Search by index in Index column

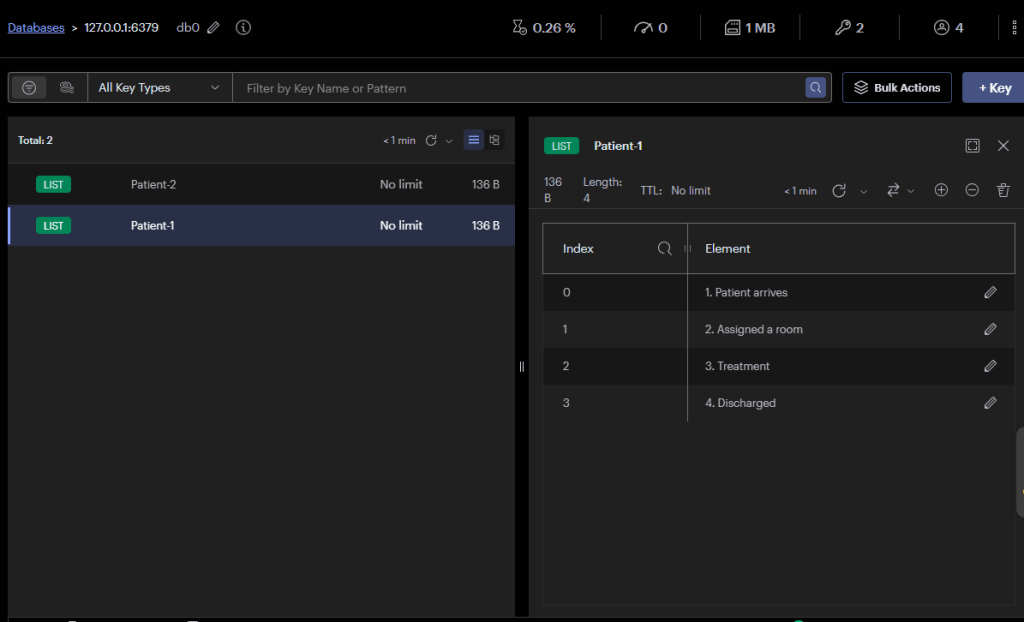point(664,249)
